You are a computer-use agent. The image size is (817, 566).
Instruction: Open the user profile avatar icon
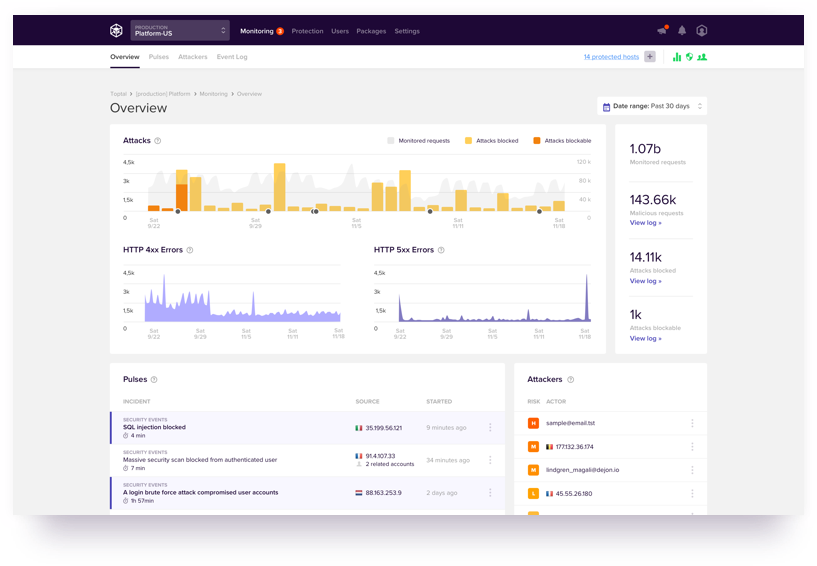pos(702,31)
